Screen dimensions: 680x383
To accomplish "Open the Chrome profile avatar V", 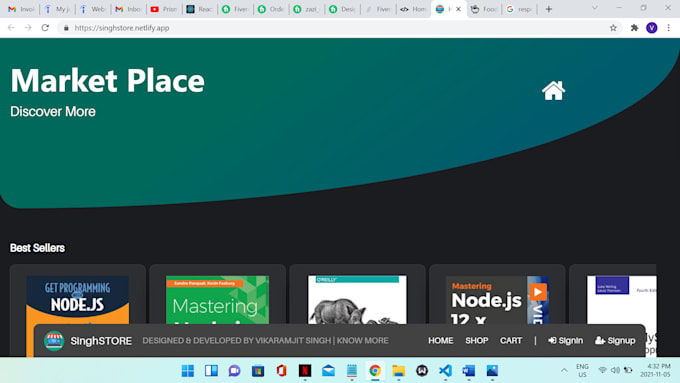I will 651,28.
